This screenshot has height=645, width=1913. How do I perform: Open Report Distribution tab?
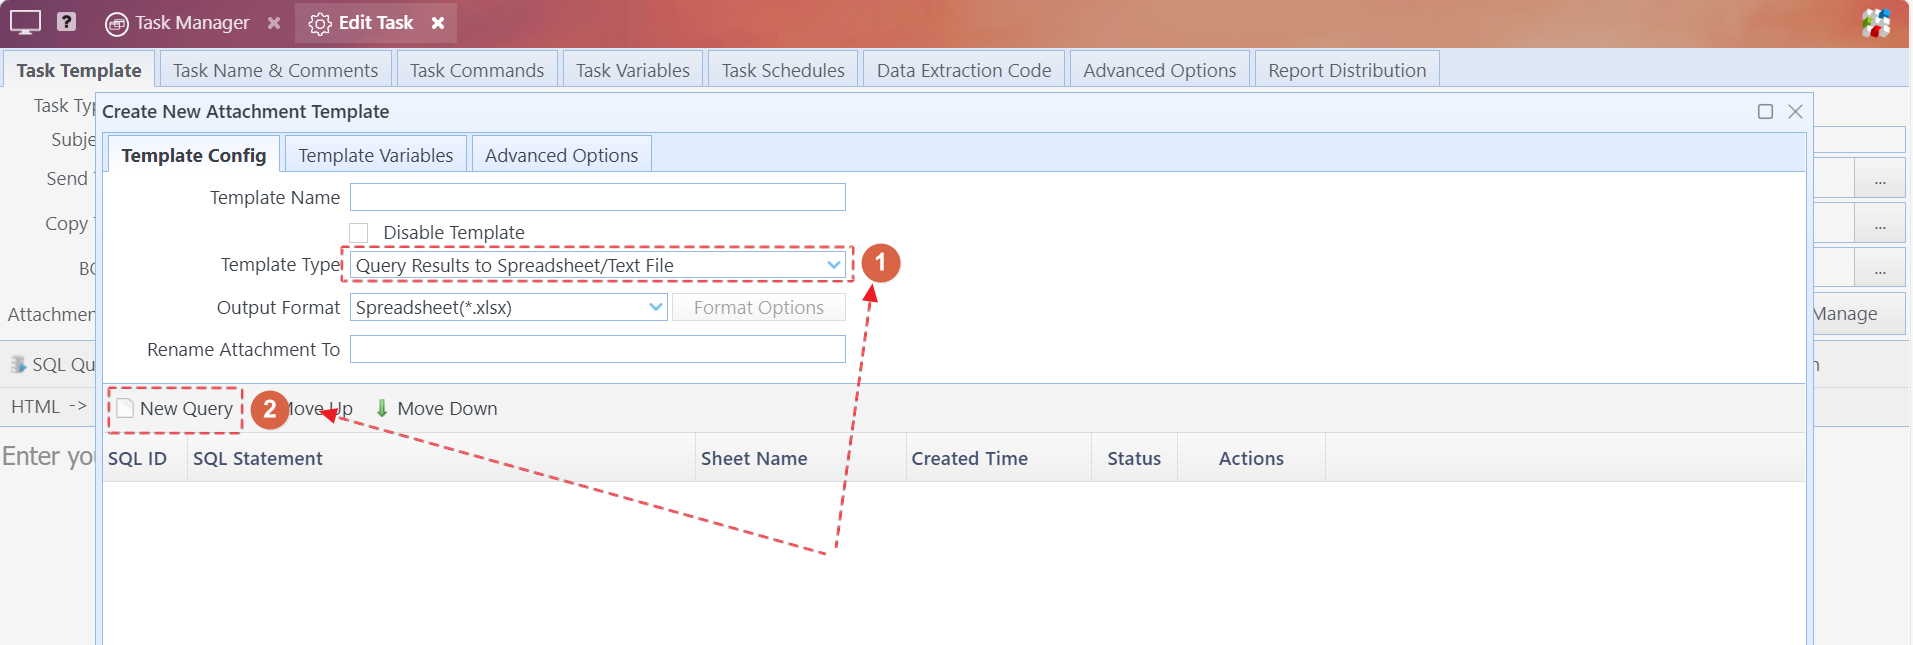(1347, 70)
